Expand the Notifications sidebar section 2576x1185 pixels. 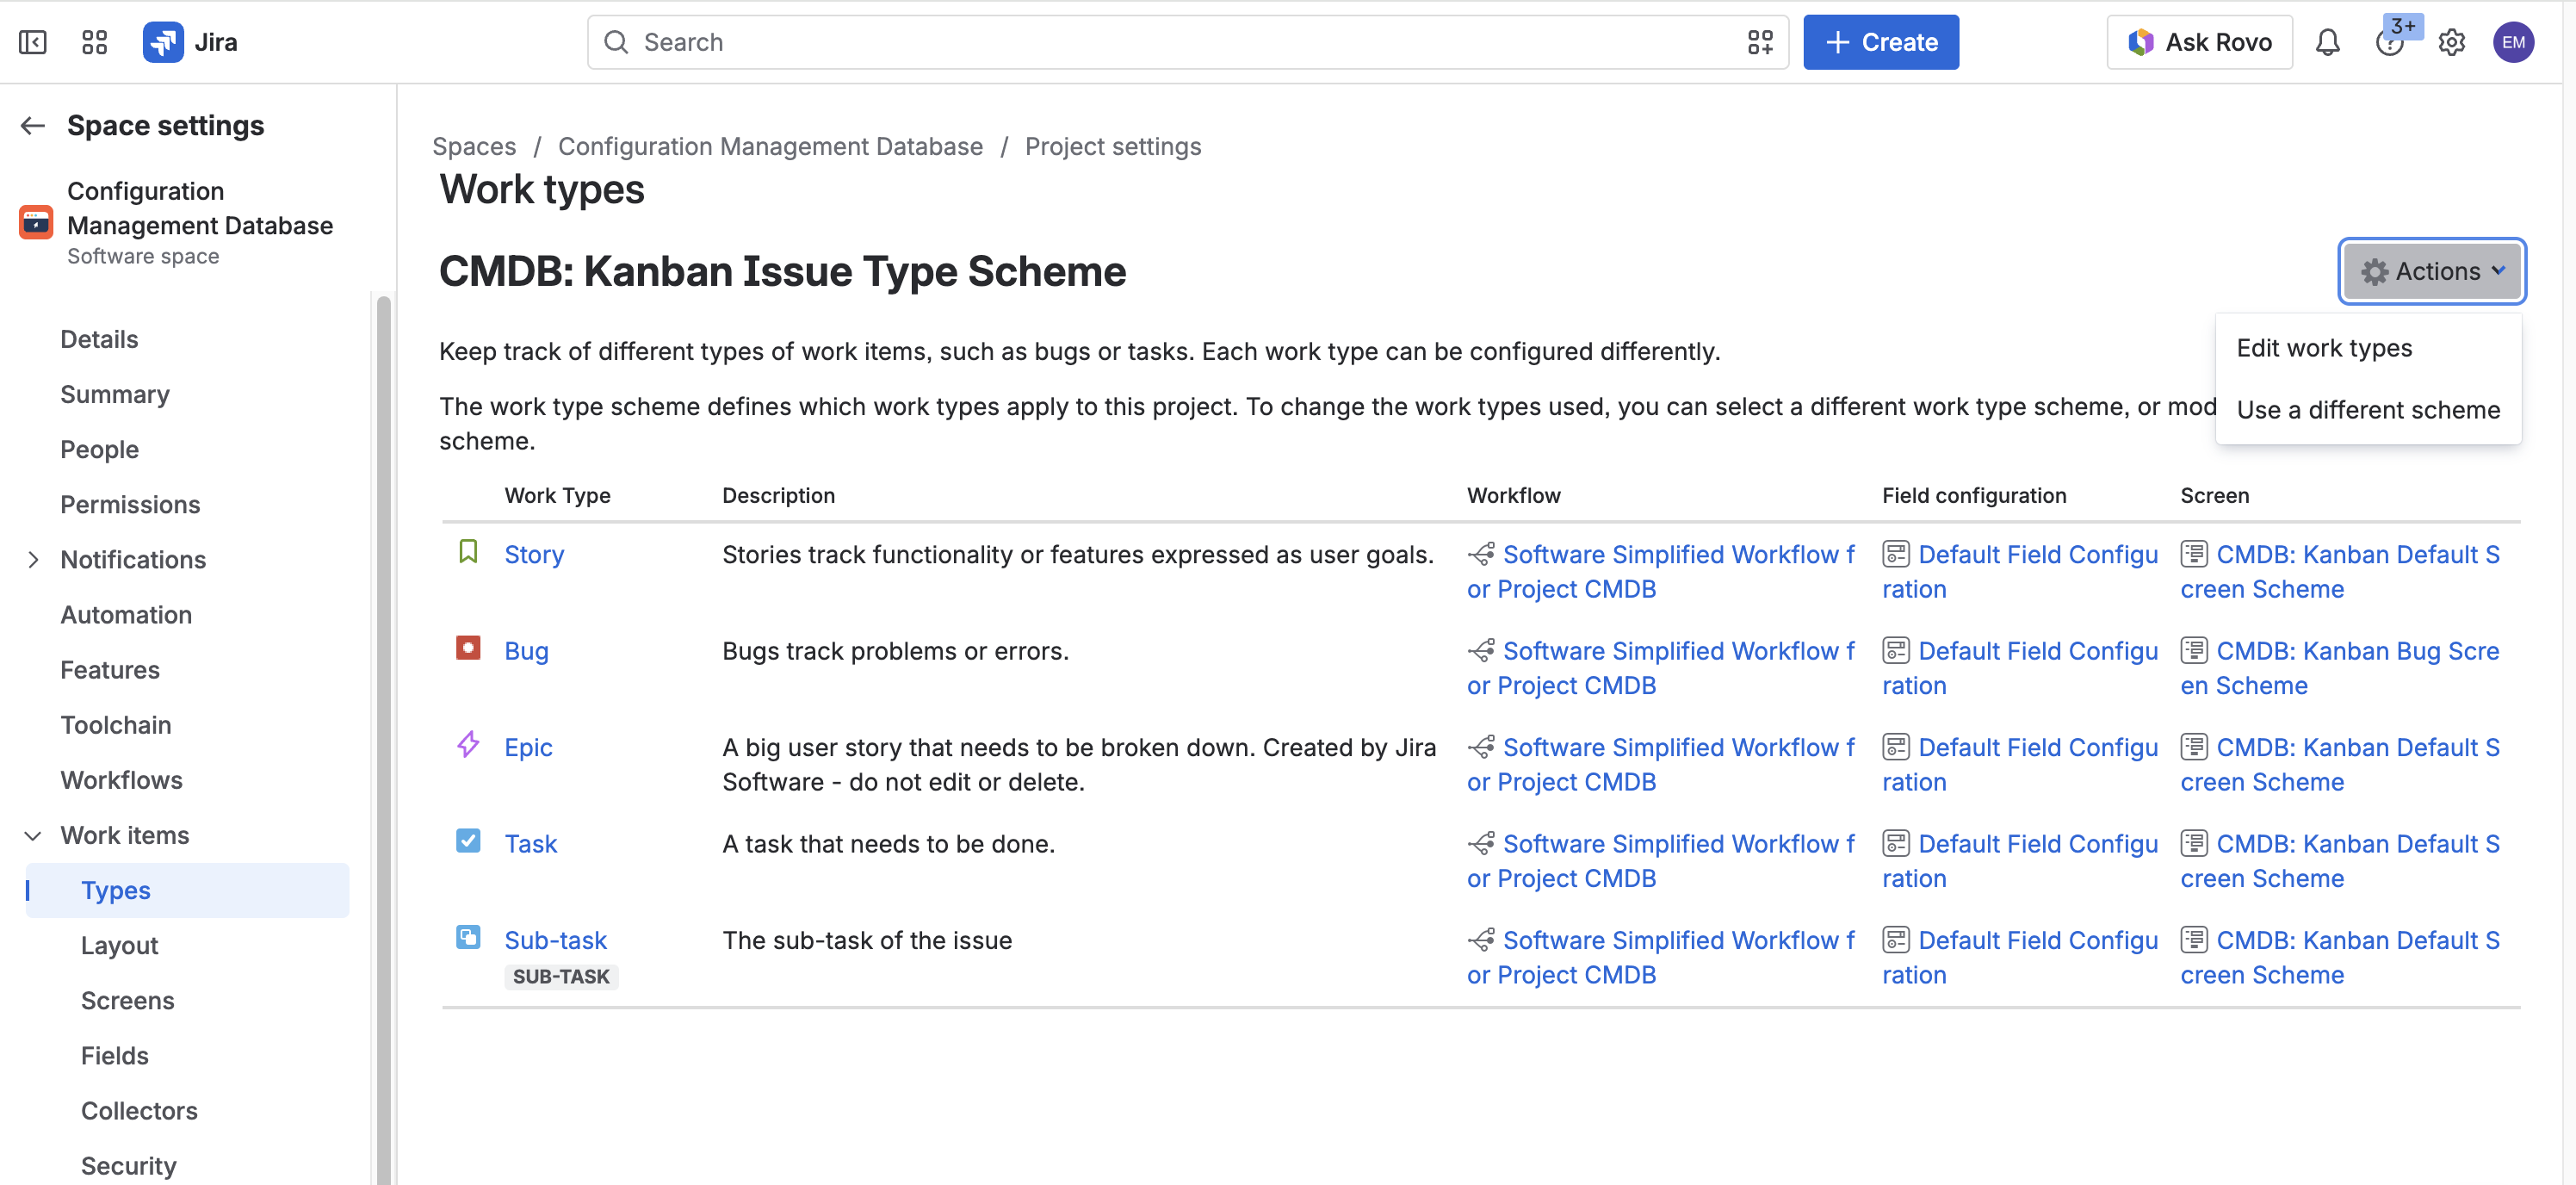click(x=33, y=559)
